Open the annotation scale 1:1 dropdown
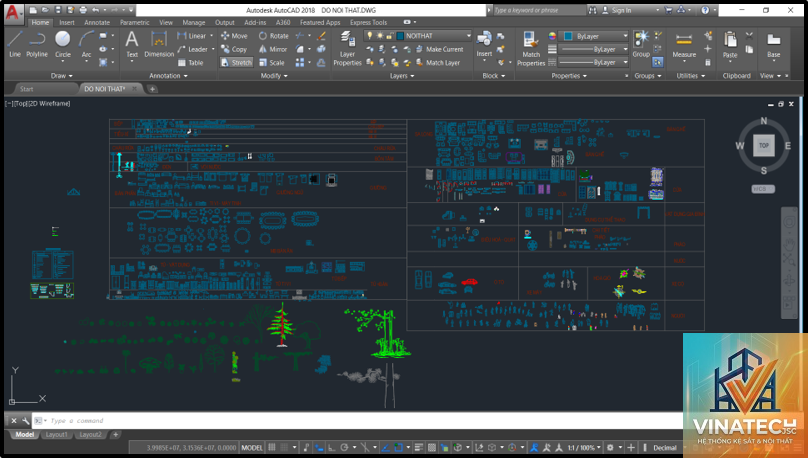 tap(584, 448)
